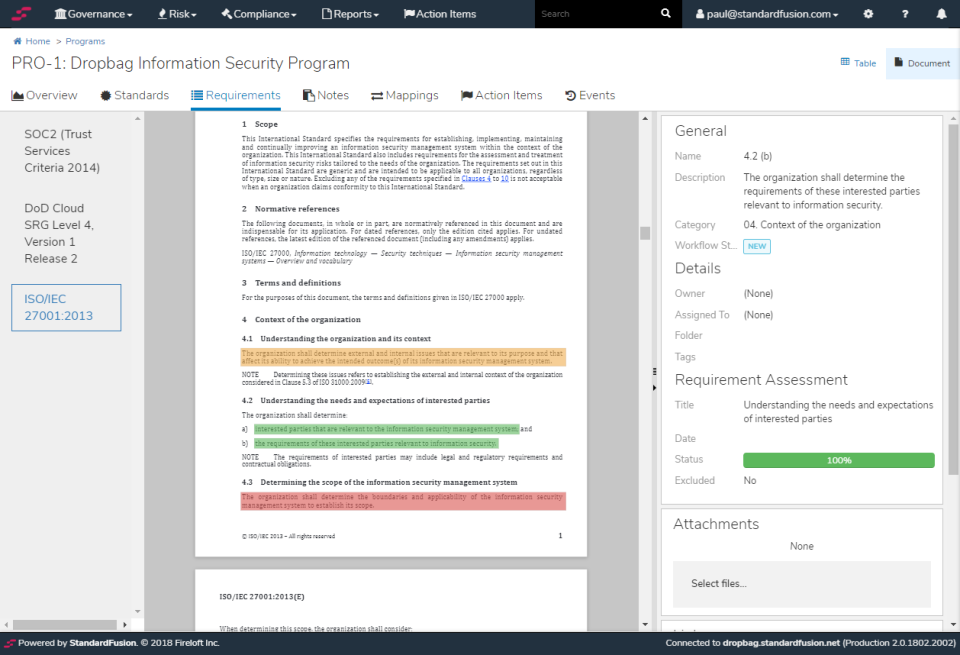Click the Requirements list icon
The height and width of the screenshot is (655, 960).
[x=197, y=95]
